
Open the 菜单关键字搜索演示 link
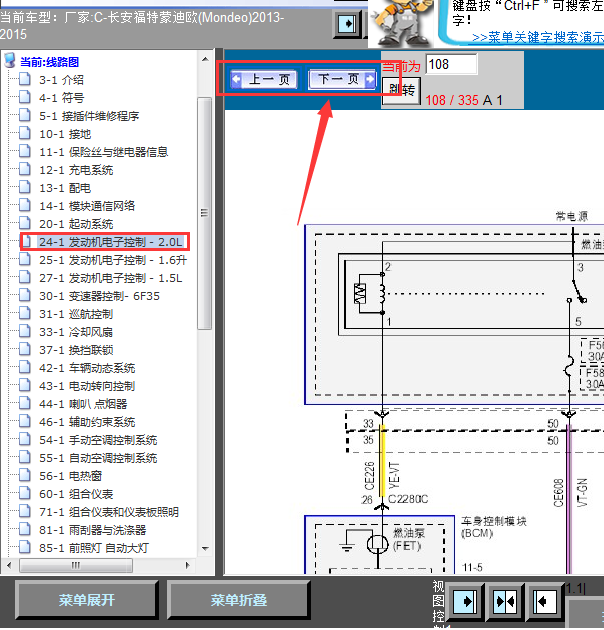tap(538, 37)
